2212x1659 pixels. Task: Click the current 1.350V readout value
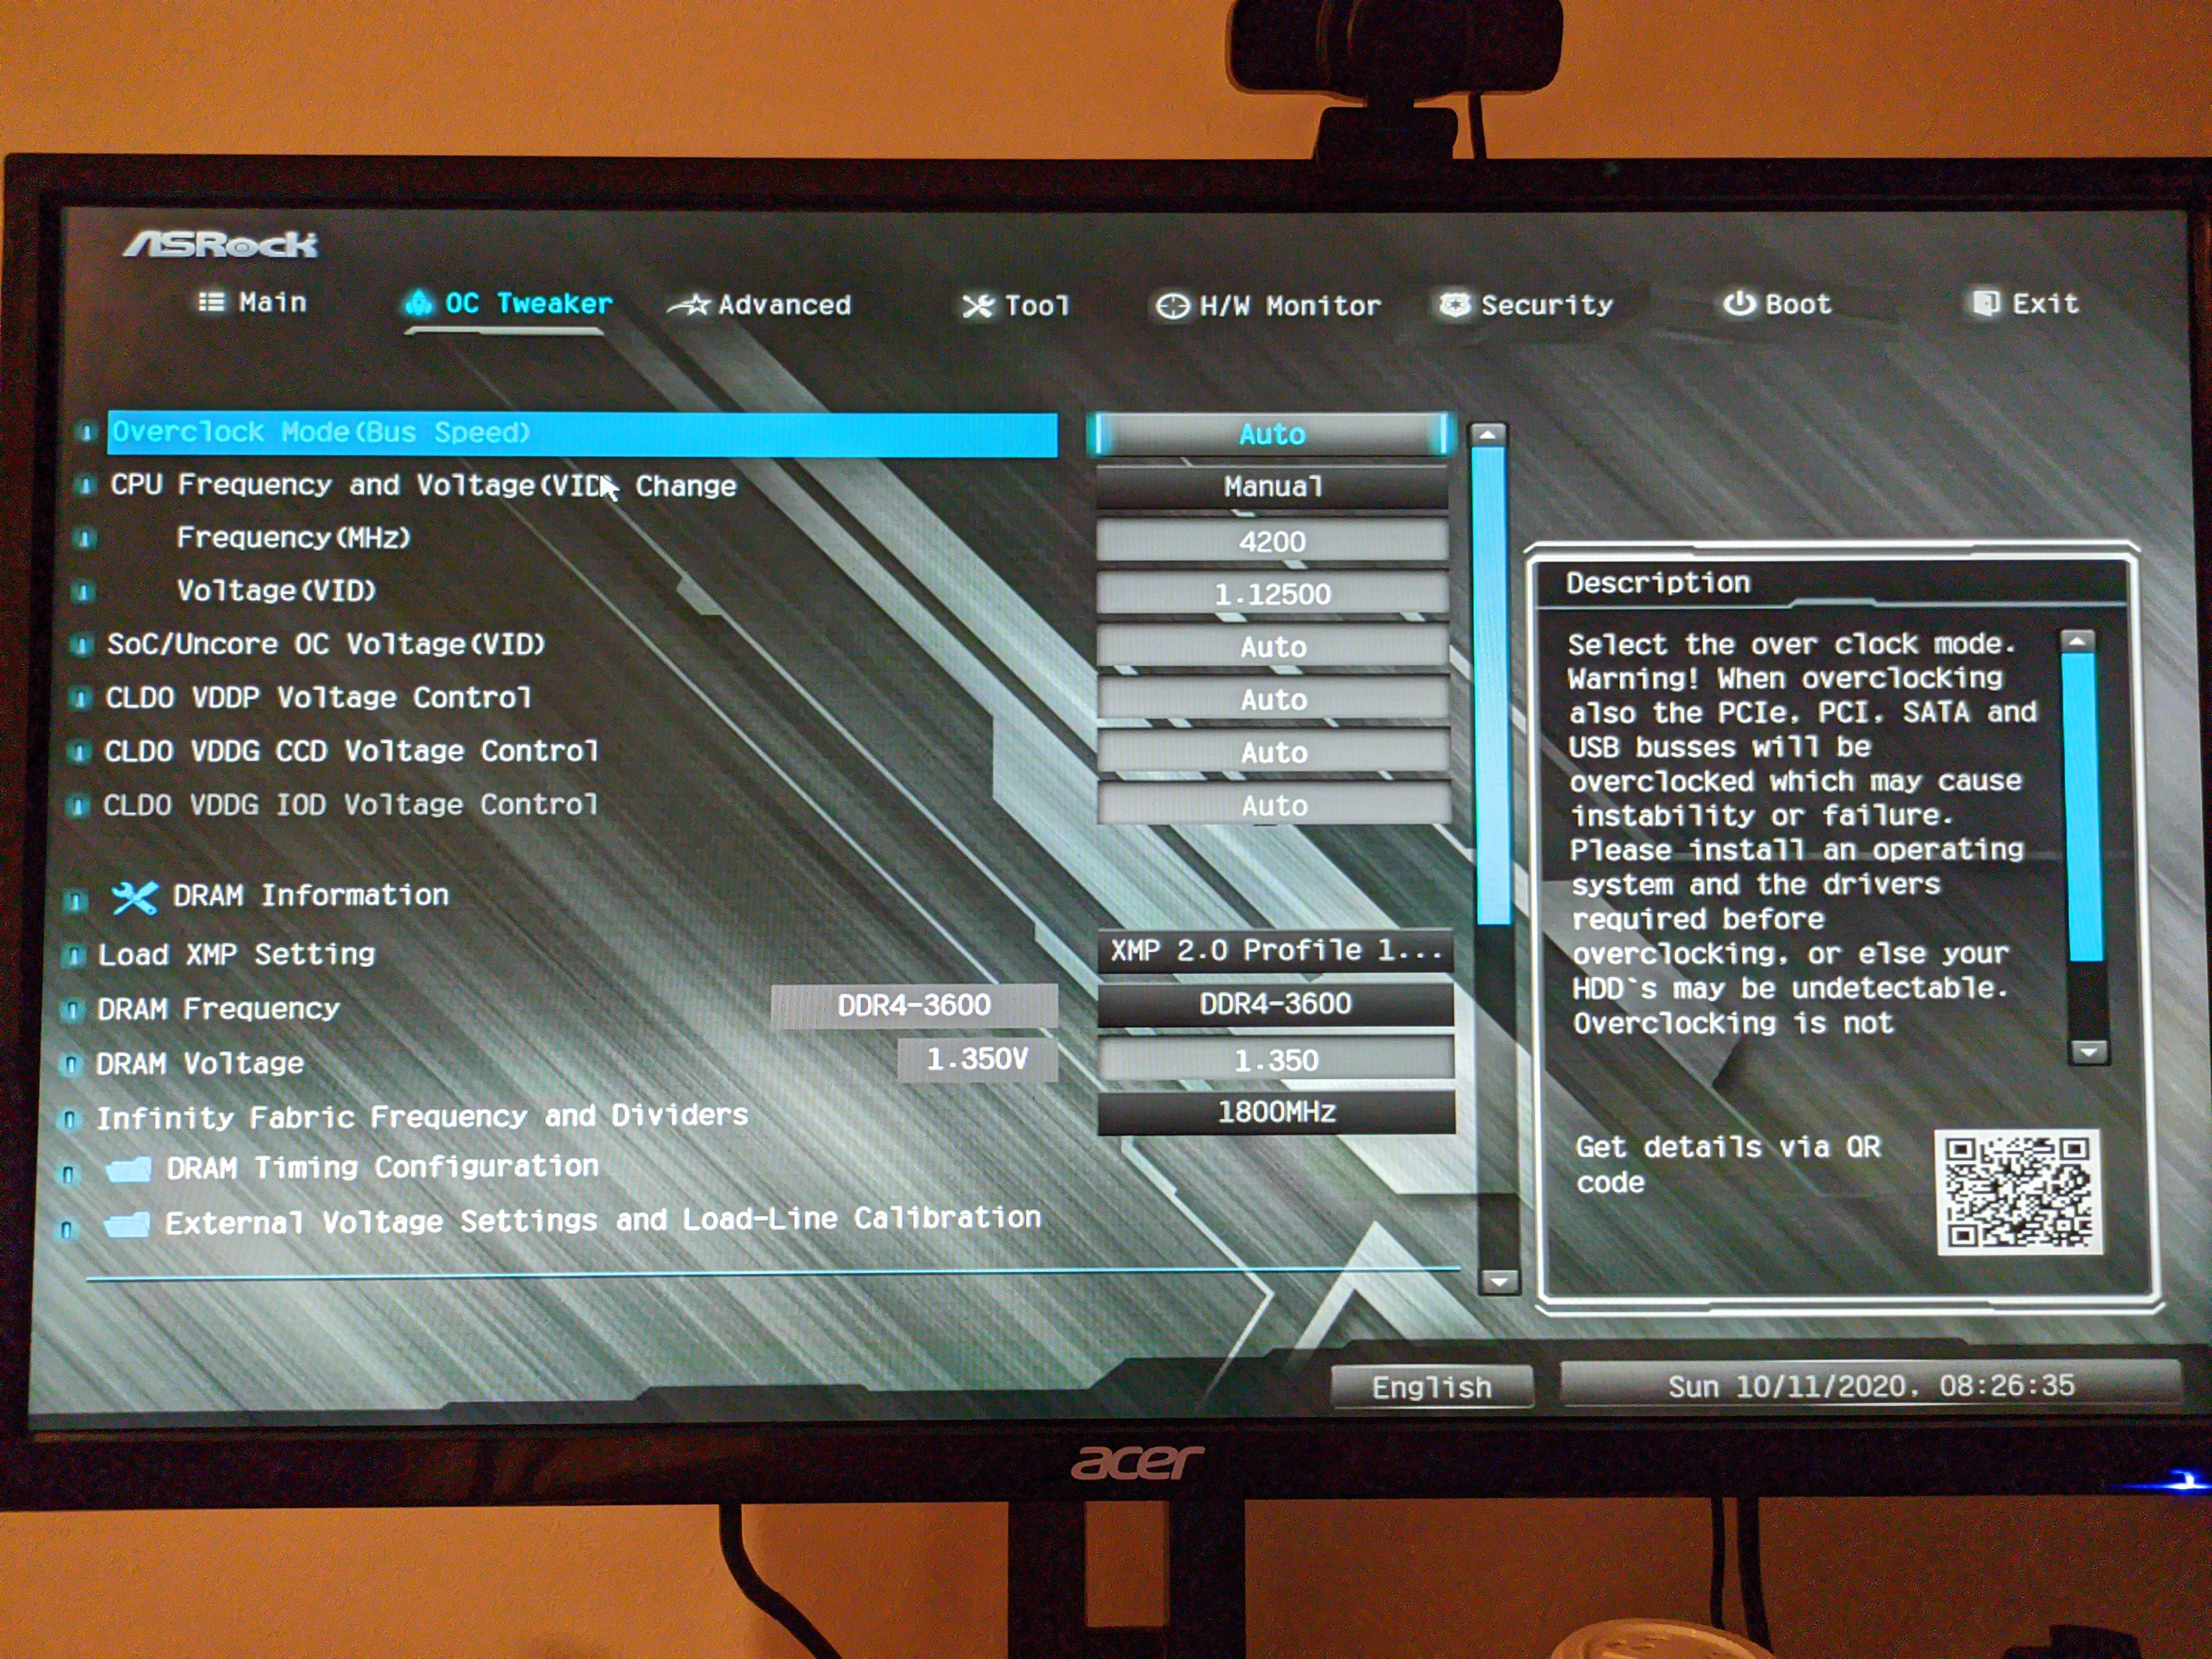click(x=977, y=1059)
